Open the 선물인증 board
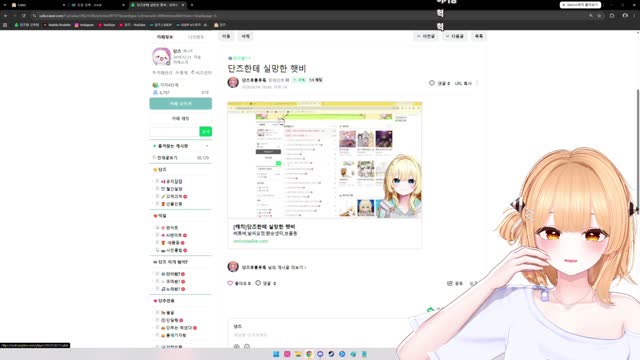 pos(174,204)
